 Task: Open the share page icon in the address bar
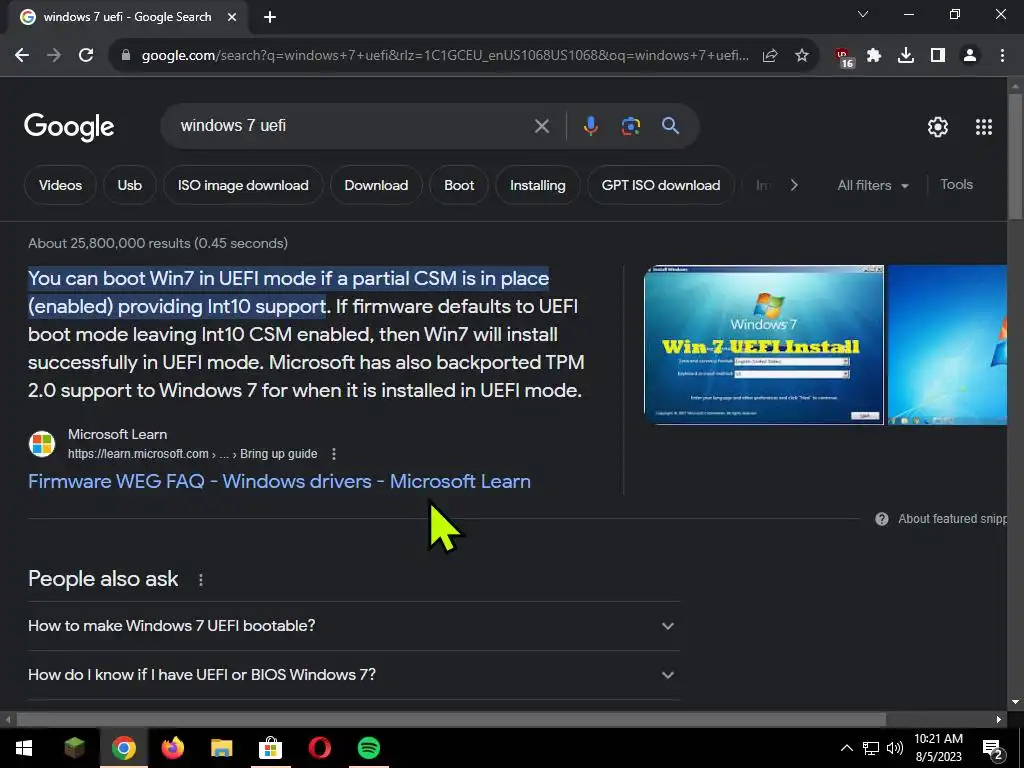coord(770,56)
